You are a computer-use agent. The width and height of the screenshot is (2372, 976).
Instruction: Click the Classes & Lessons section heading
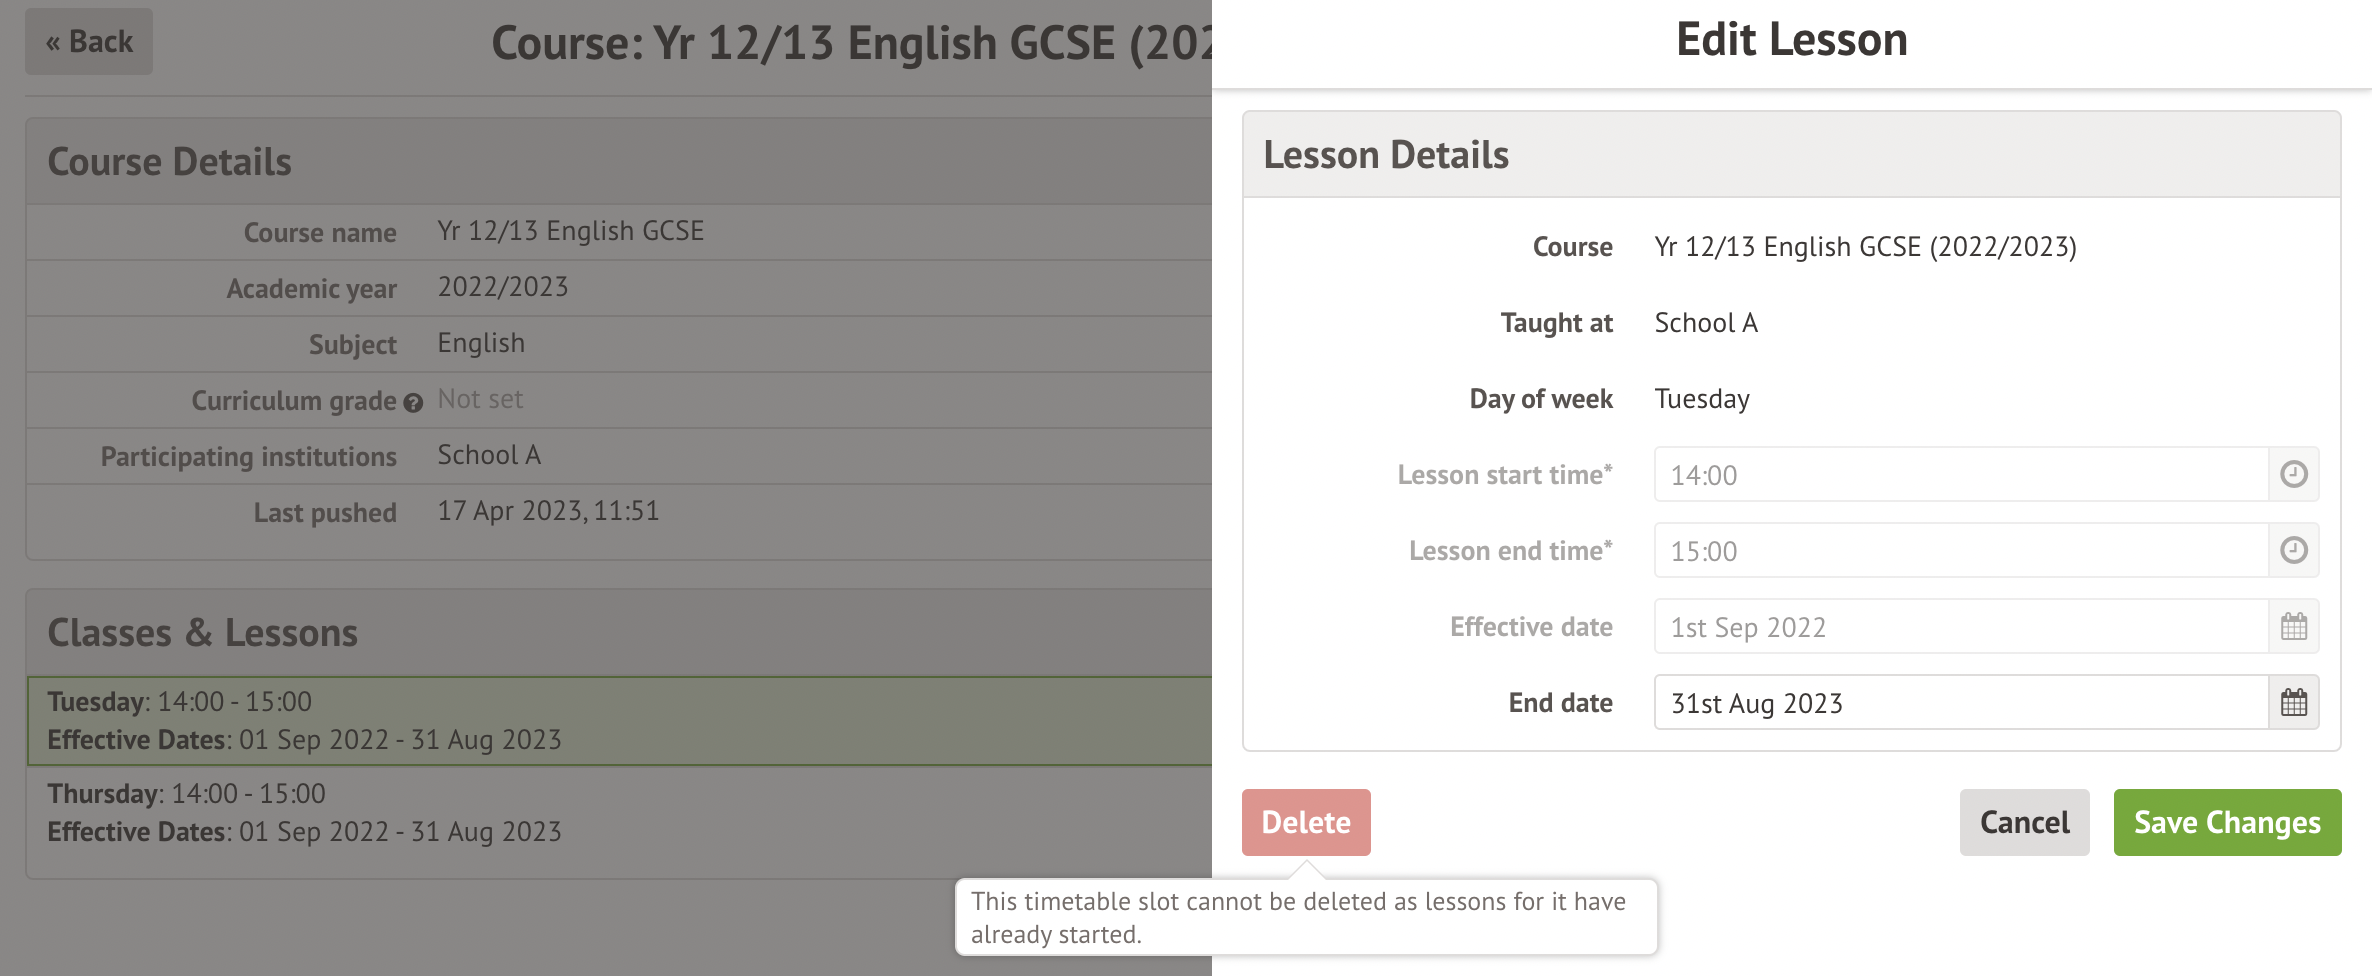[x=203, y=633]
